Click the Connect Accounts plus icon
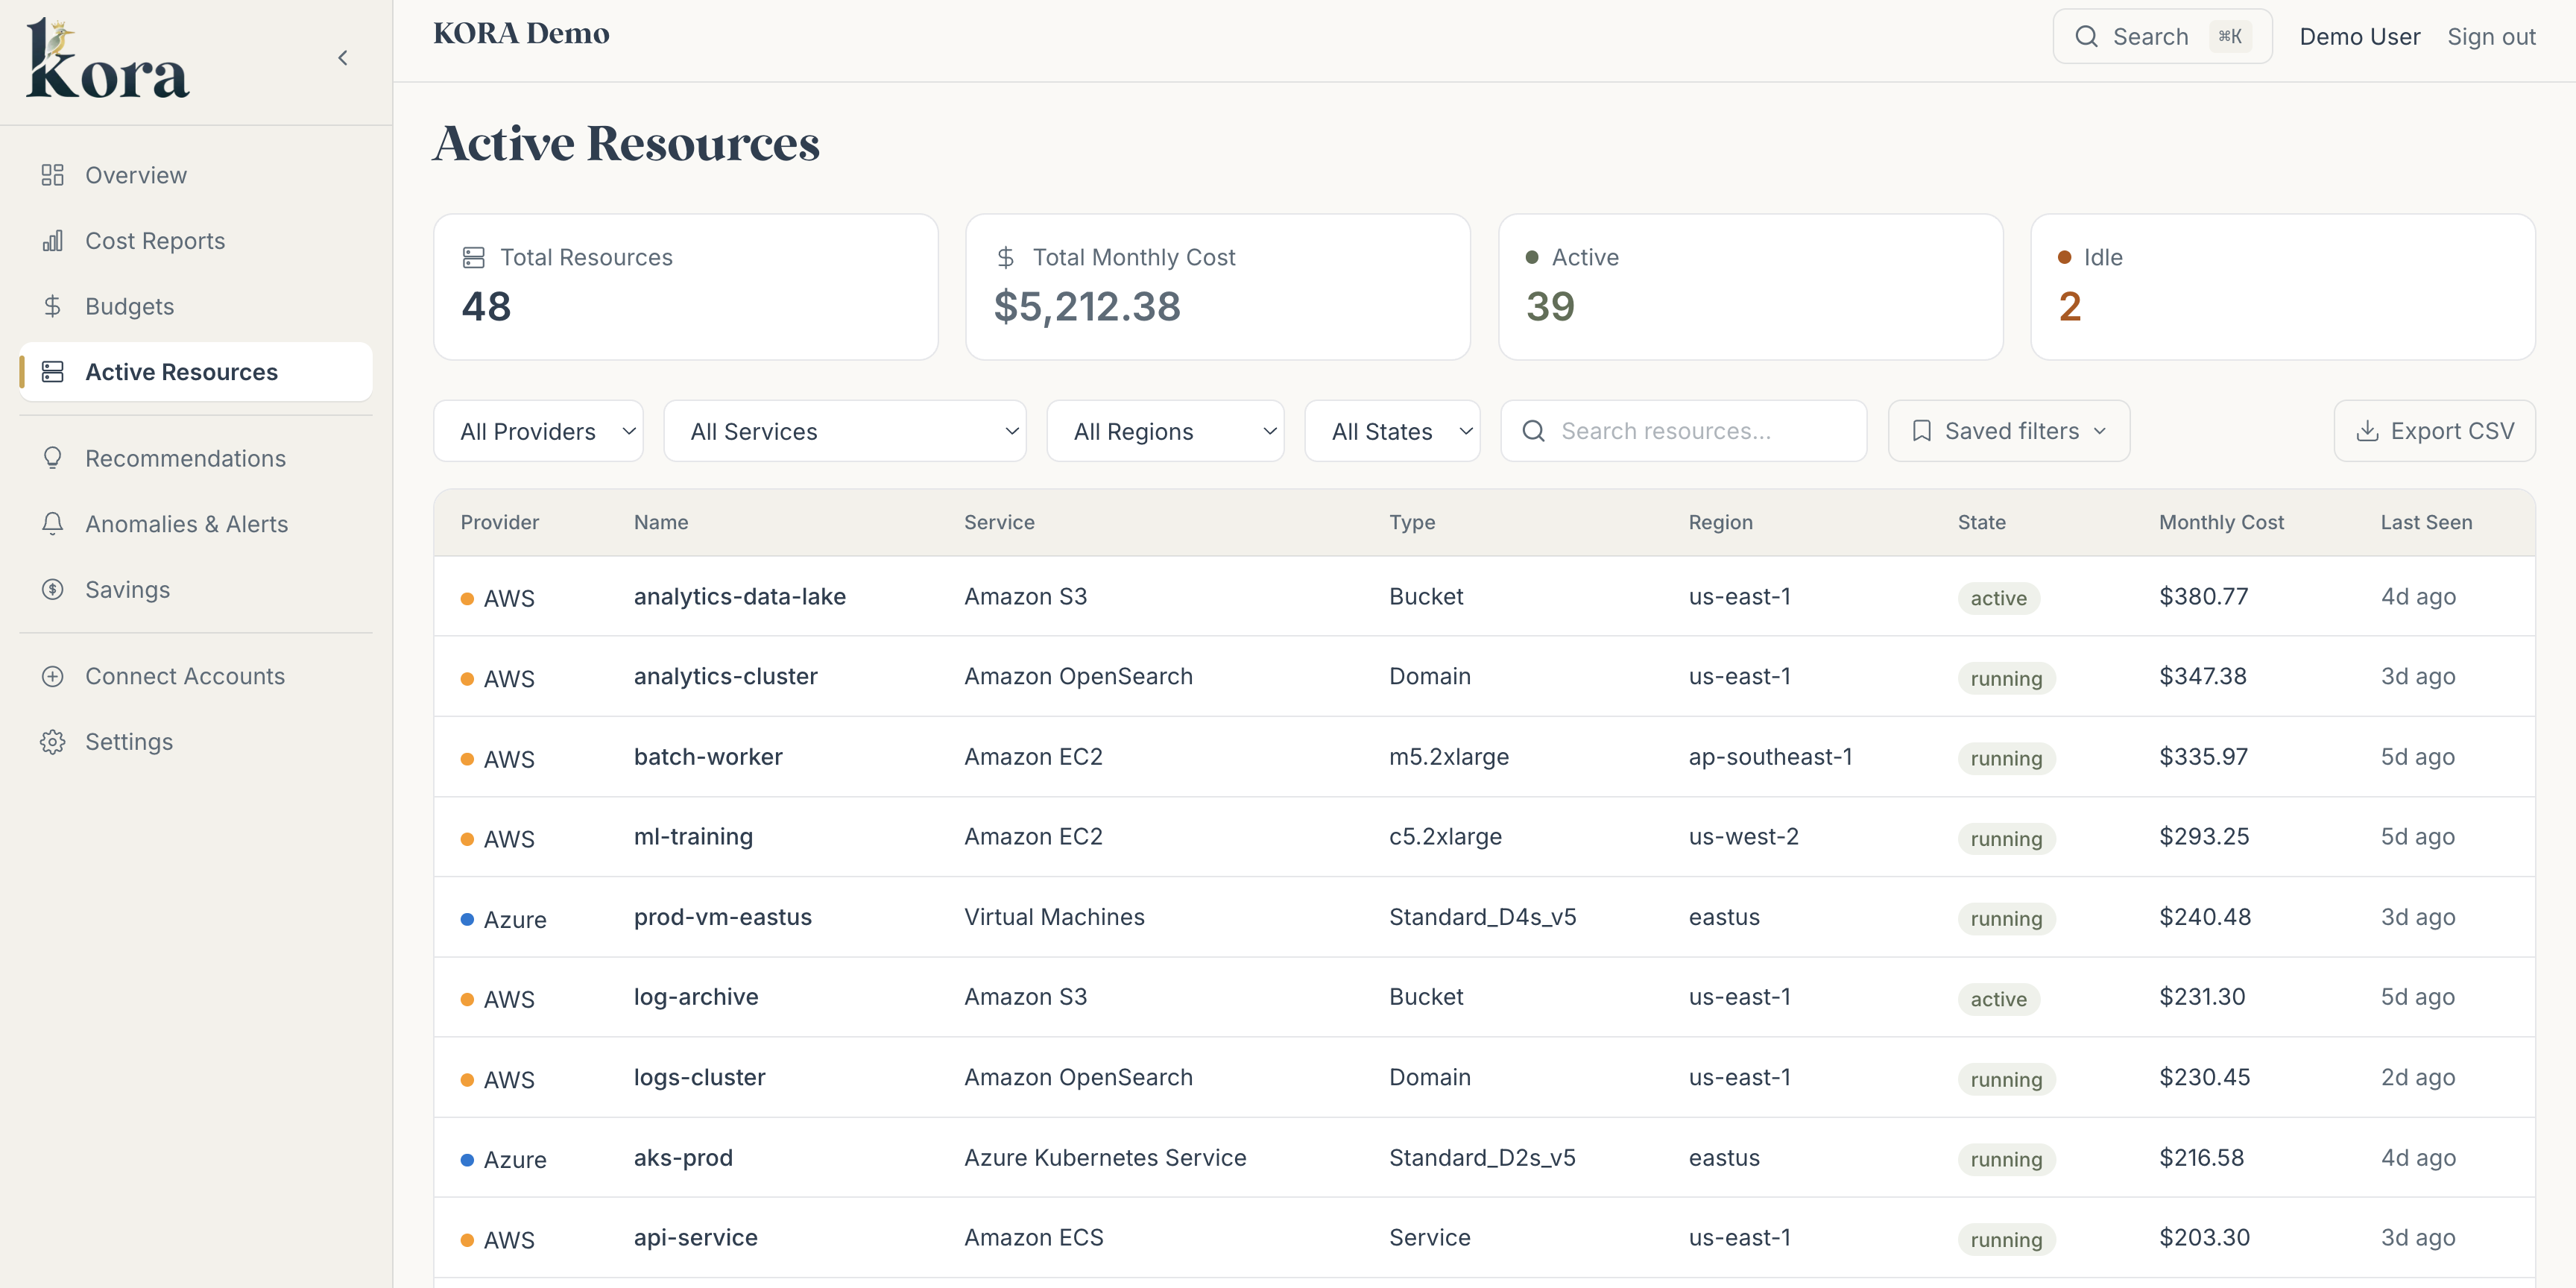This screenshot has width=2576, height=1288. coord(53,676)
